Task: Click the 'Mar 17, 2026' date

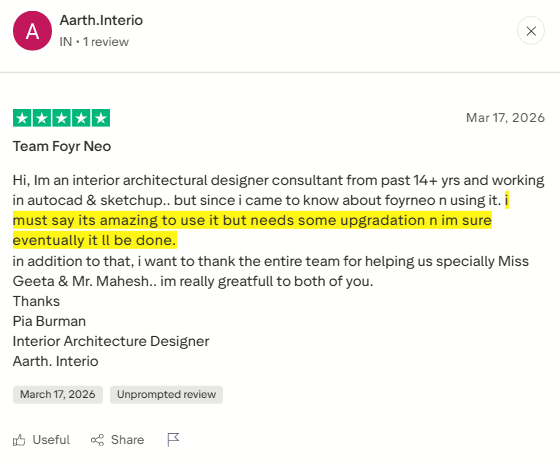Action: pos(505,118)
